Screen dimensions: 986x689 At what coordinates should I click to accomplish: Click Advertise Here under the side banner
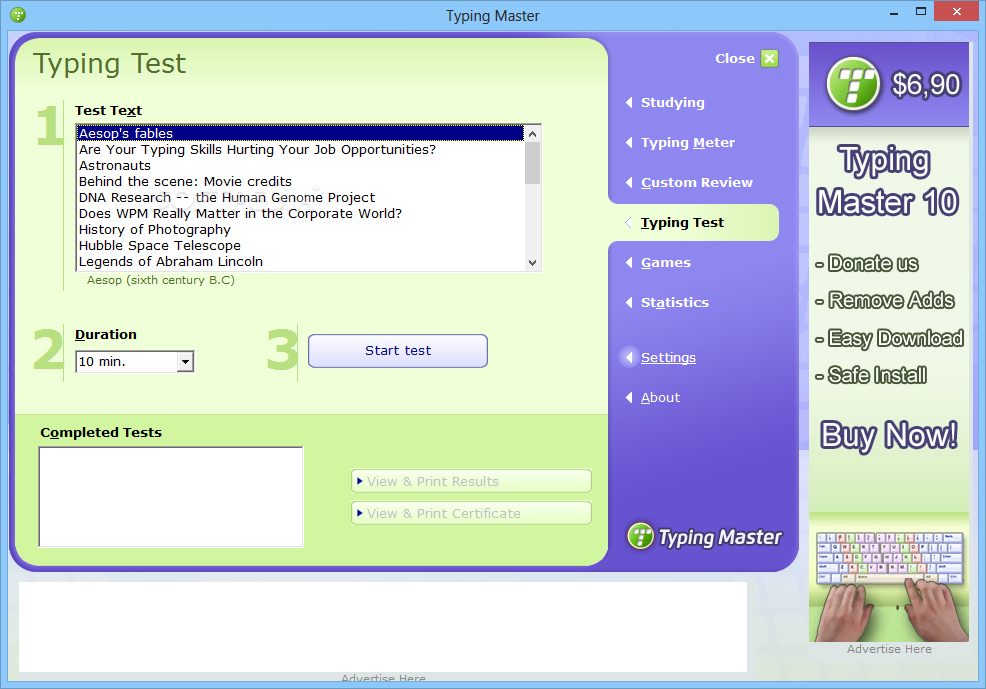pyautogui.click(x=889, y=649)
